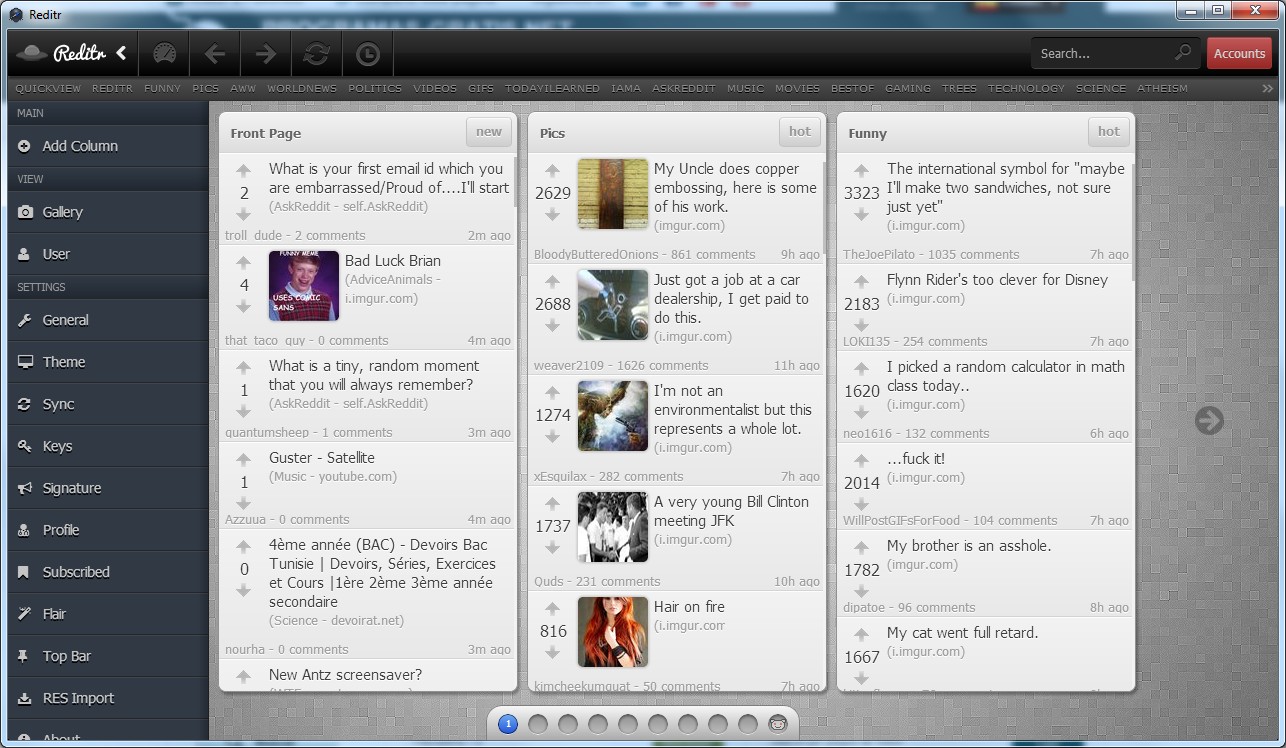The height and width of the screenshot is (748, 1286).
Task: Select the first page dot
Action: 507,723
